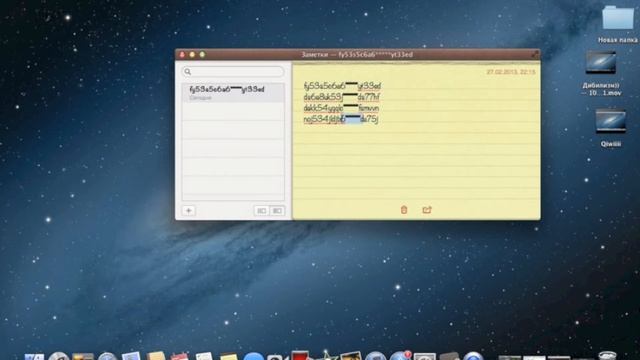Click the magnifier icon in the Notes search box

[x=188, y=72]
